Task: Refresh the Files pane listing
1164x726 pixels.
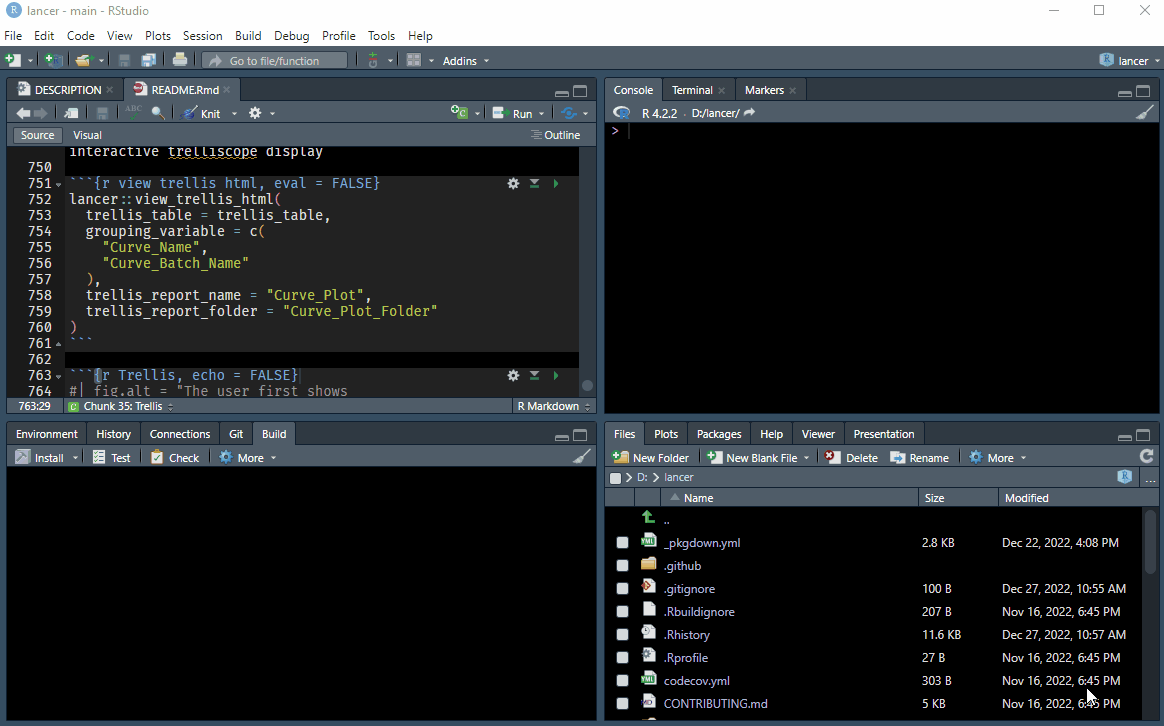Action: [1146, 457]
